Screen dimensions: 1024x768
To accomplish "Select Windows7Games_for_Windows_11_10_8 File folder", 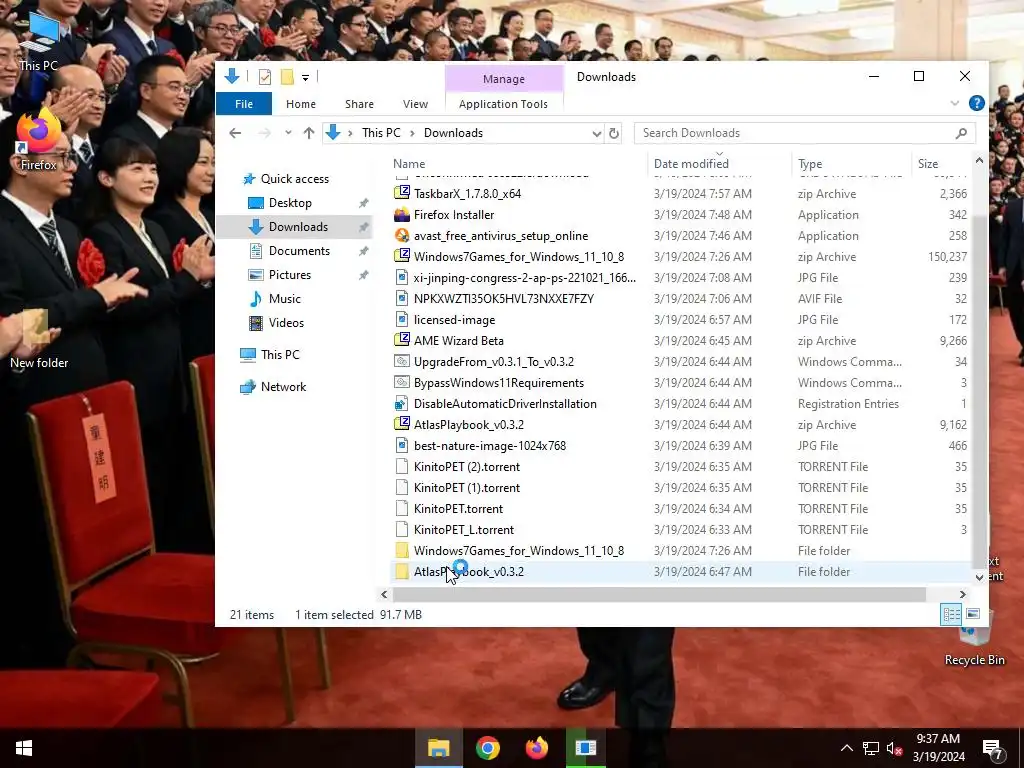I will tap(680, 551).
